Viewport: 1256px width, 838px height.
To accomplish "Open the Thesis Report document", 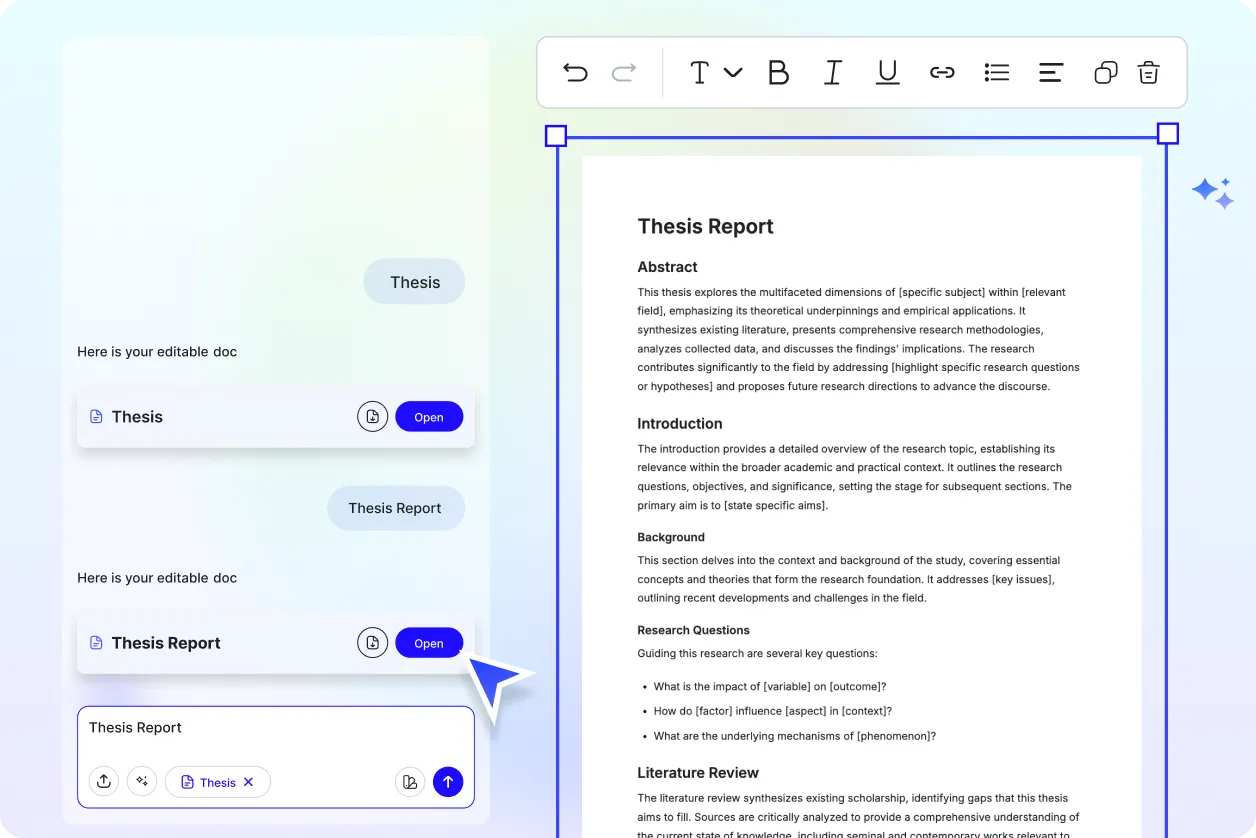I will click(x=429, y=643).
